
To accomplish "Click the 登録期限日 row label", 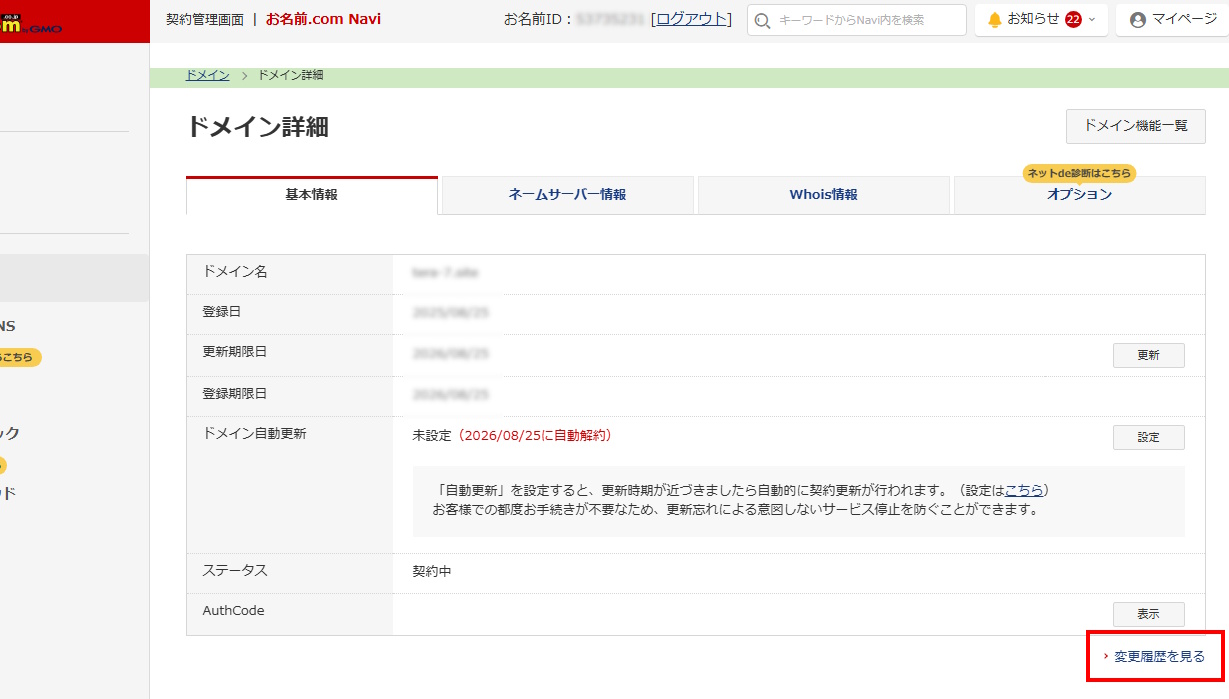I will (x=234, y=394).
